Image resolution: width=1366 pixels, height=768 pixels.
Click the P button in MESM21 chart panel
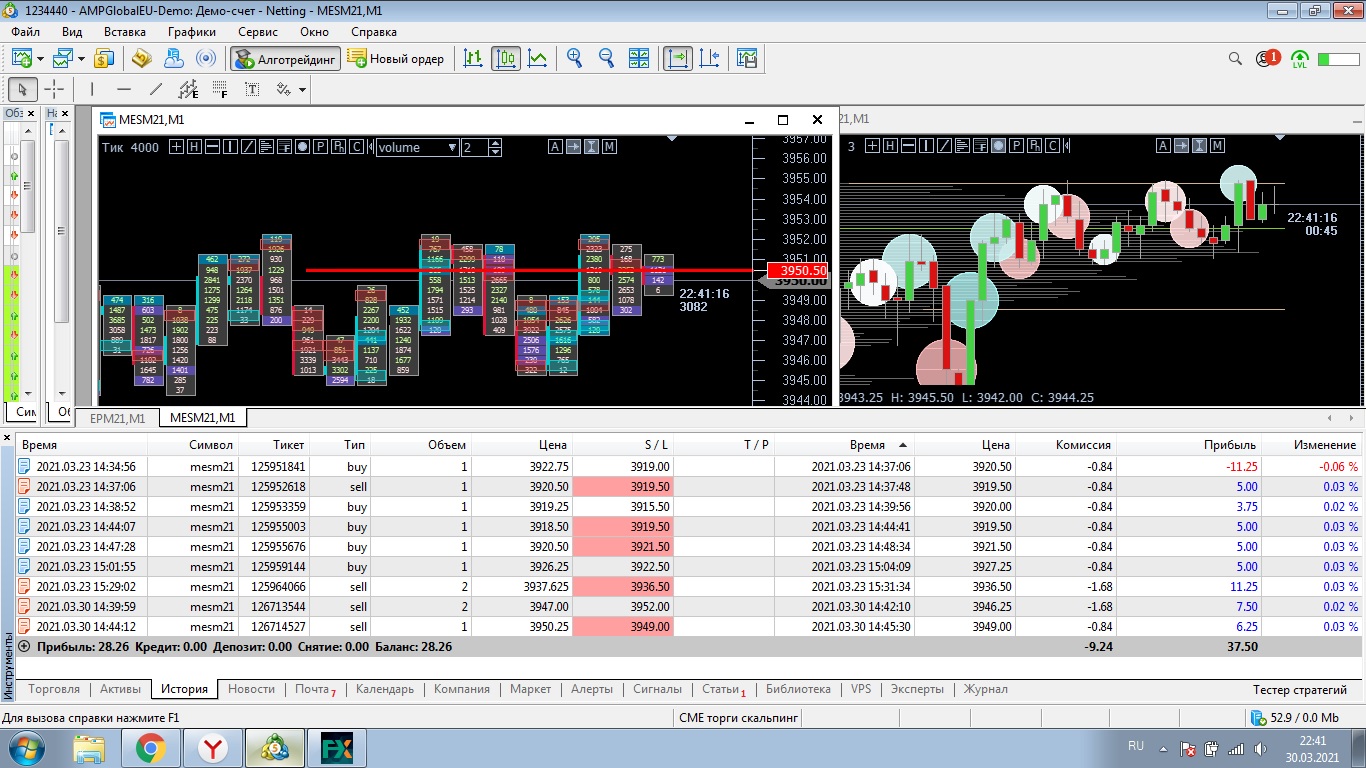(320, 147)
